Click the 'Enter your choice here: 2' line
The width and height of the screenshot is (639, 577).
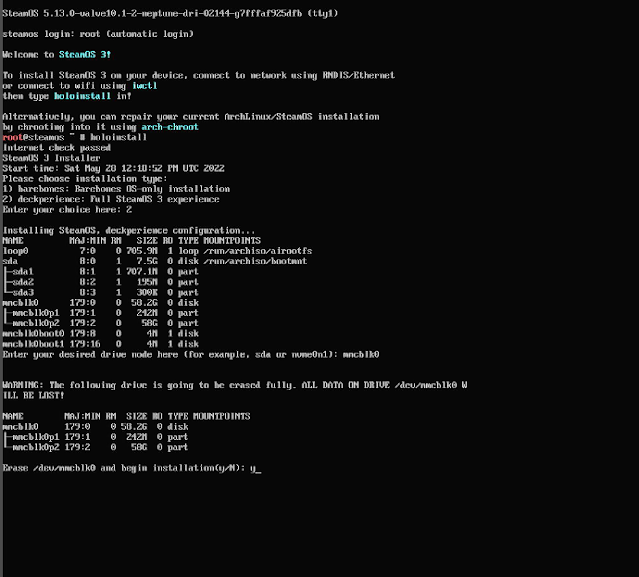[x=67, y=210]
